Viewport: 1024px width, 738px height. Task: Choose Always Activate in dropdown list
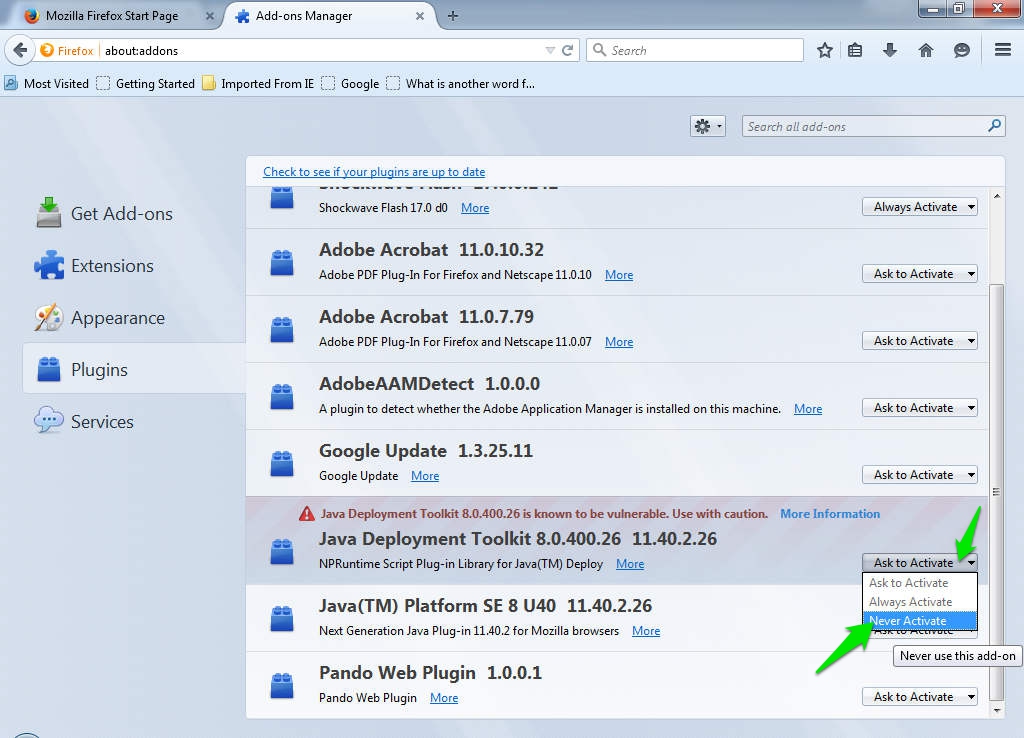[920, 602]
